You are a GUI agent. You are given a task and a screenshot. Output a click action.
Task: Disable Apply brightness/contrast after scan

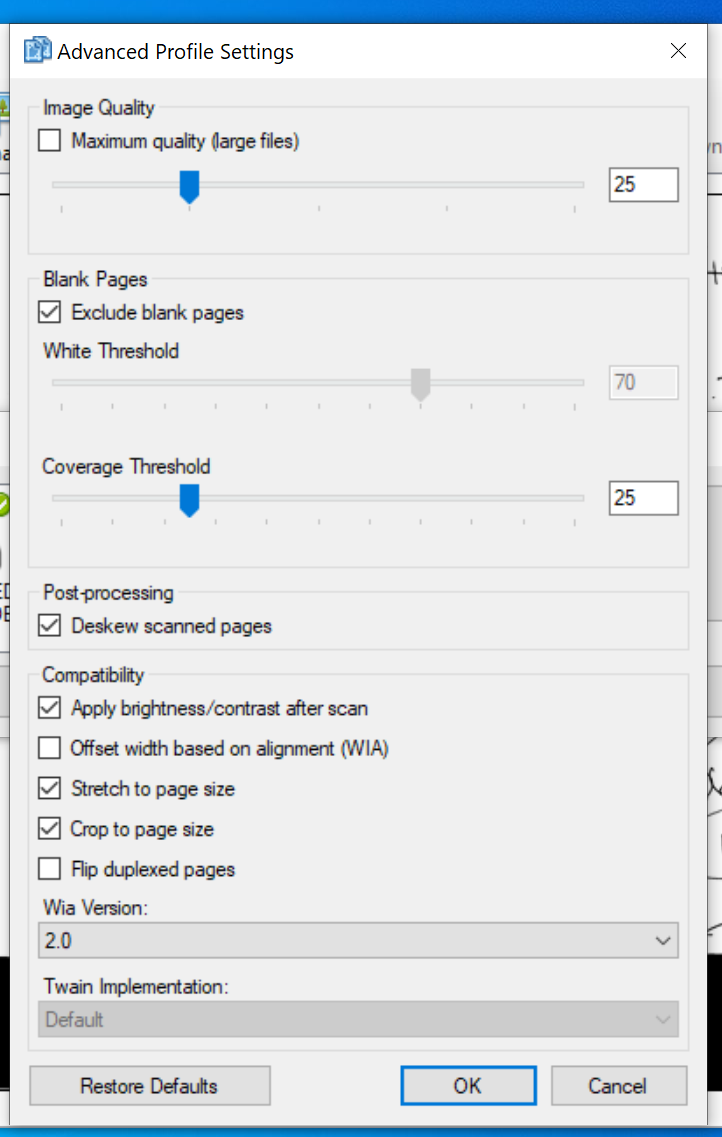click(x=49, y=707)
